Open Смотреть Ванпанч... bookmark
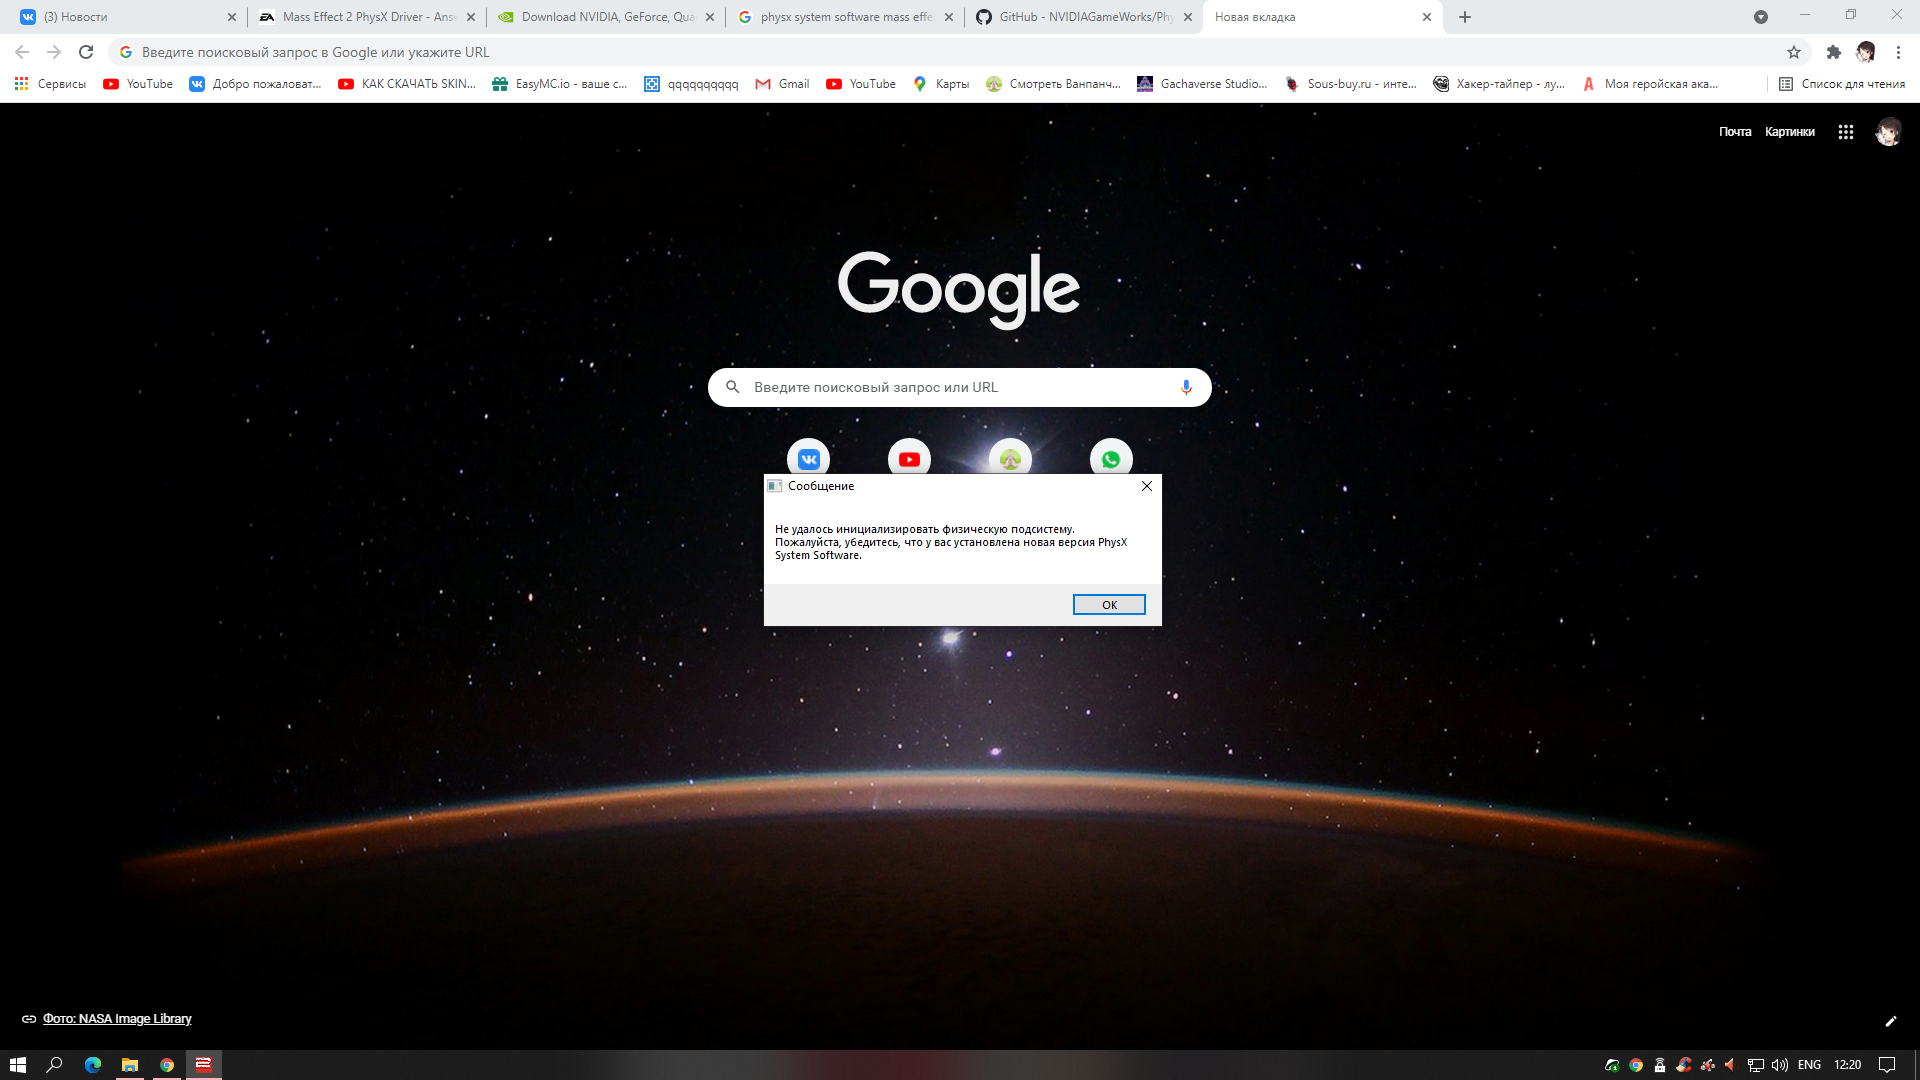The image size is (1920, 1080). click(x=1053, y=84)
